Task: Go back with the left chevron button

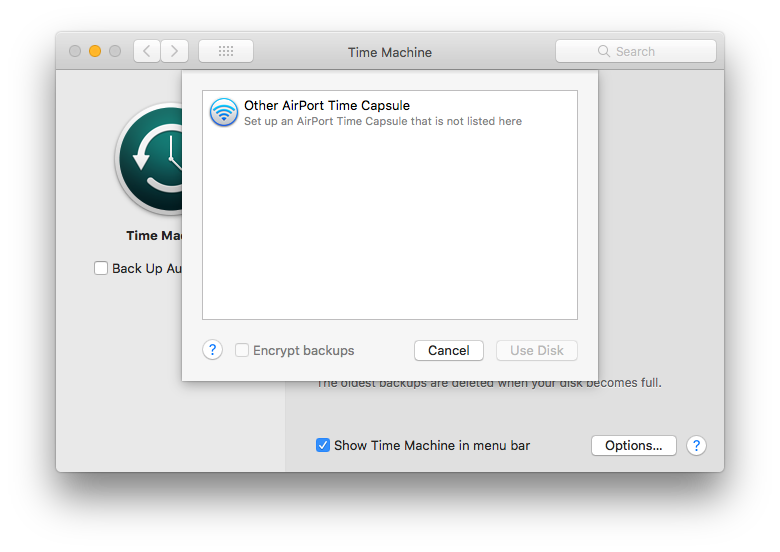Action: click(x=147, y=51)
